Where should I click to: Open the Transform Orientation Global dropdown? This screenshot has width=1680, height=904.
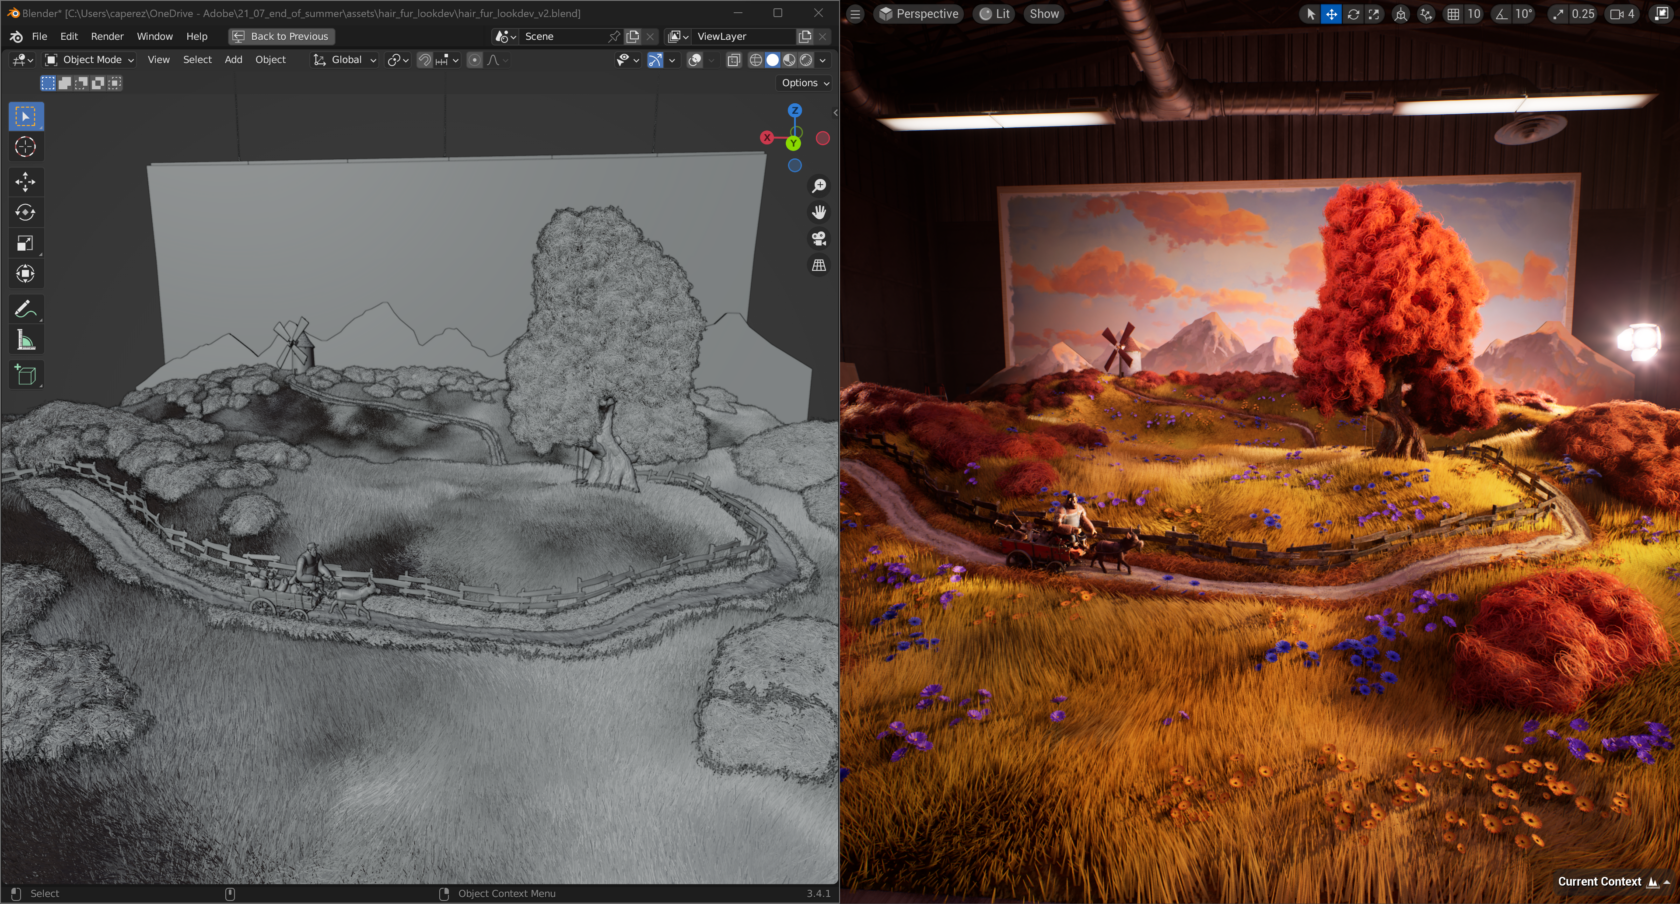[x=344, y=59]
